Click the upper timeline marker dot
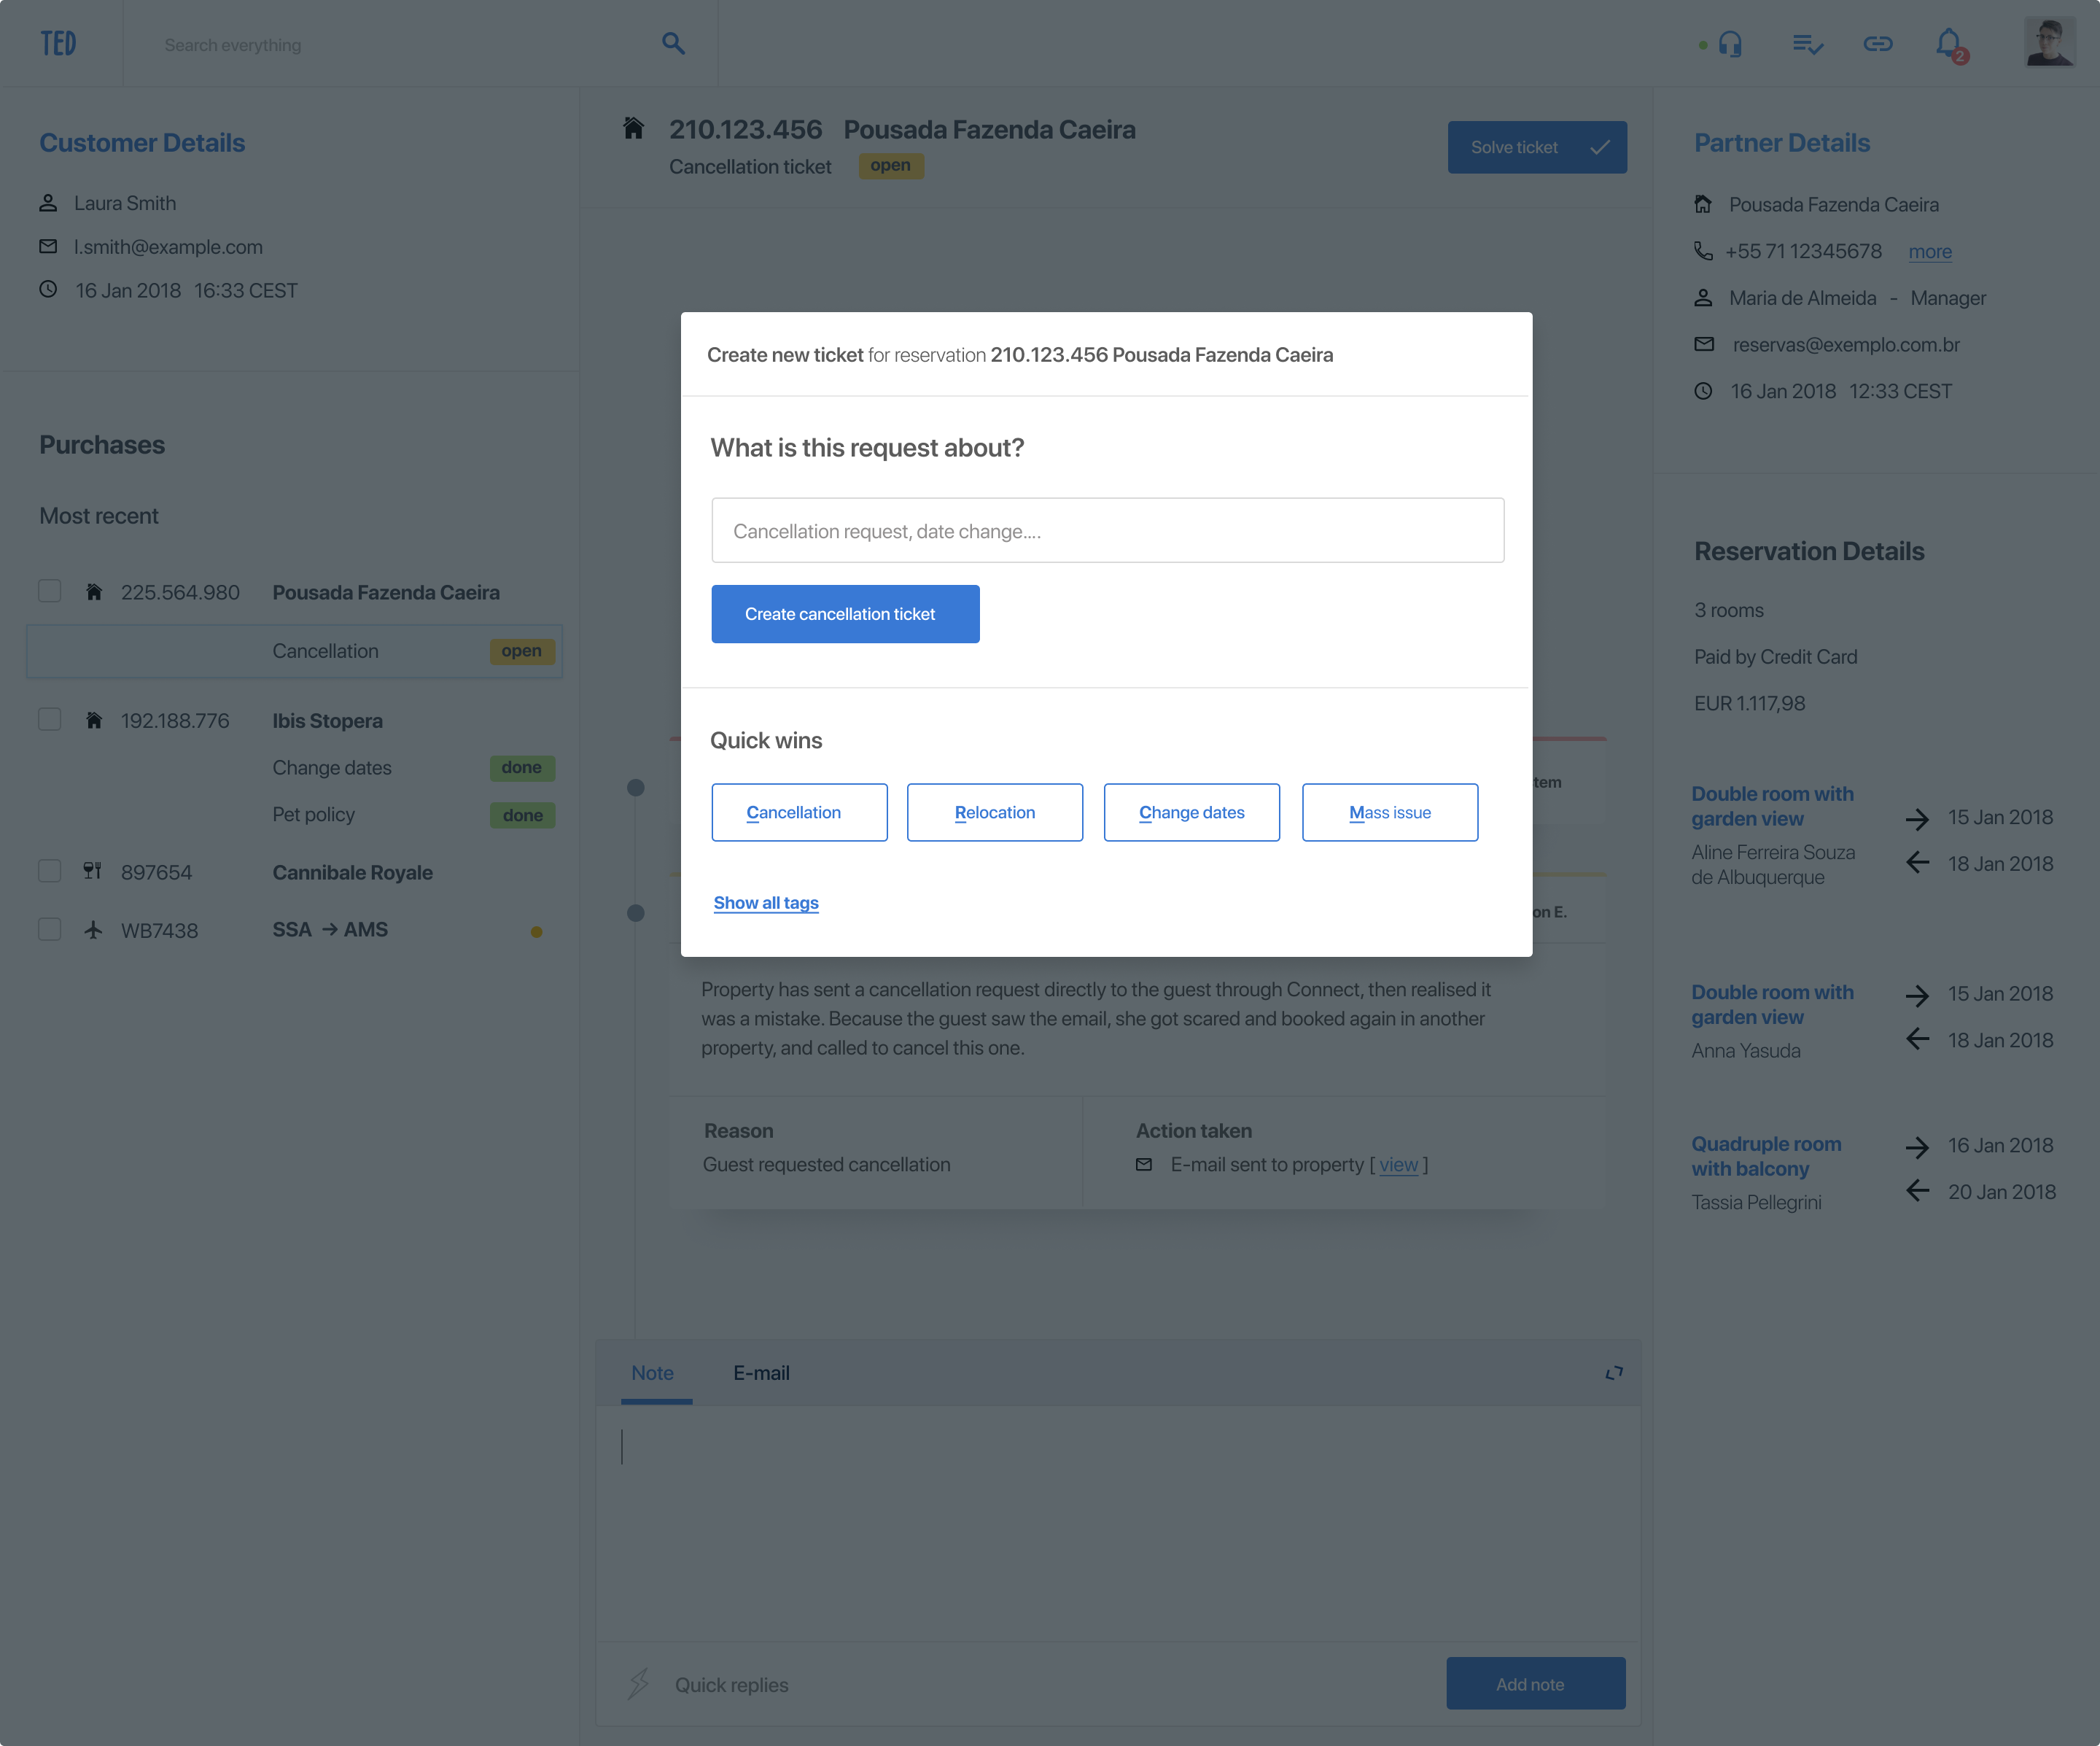This screenshot has height=1746, width=2100. click(635, 787)
